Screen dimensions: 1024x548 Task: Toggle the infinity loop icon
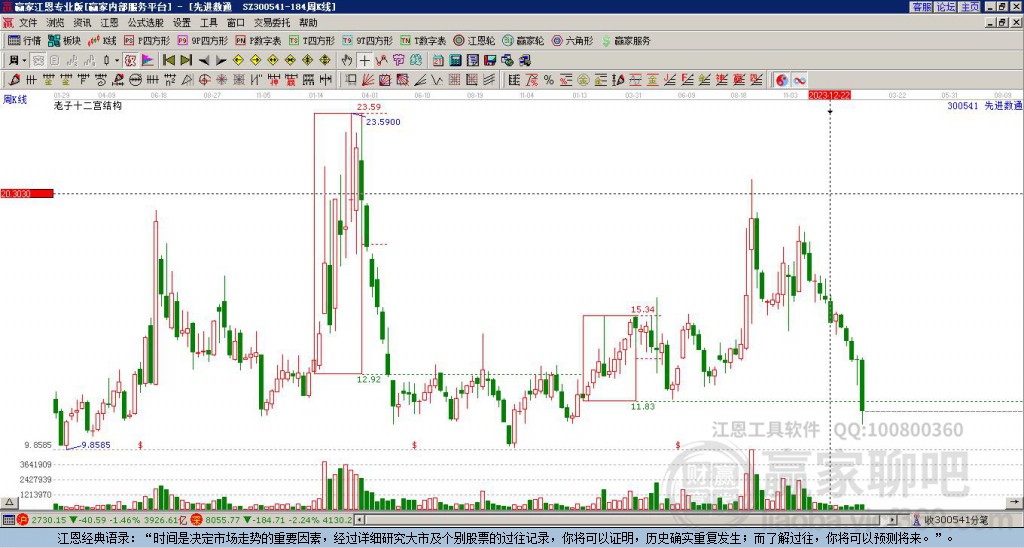[x=801, y=80]
